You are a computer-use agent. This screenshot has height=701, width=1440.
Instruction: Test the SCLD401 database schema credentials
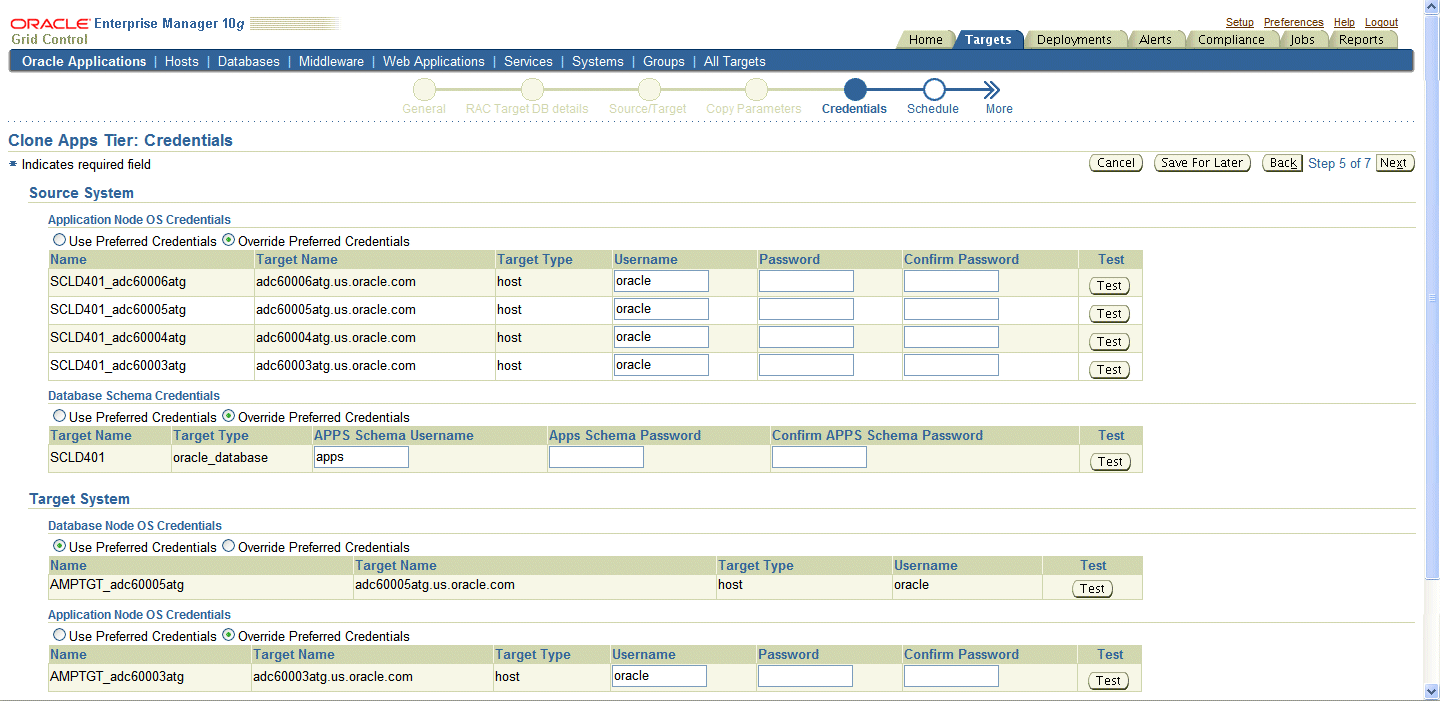coord(1110,462)
